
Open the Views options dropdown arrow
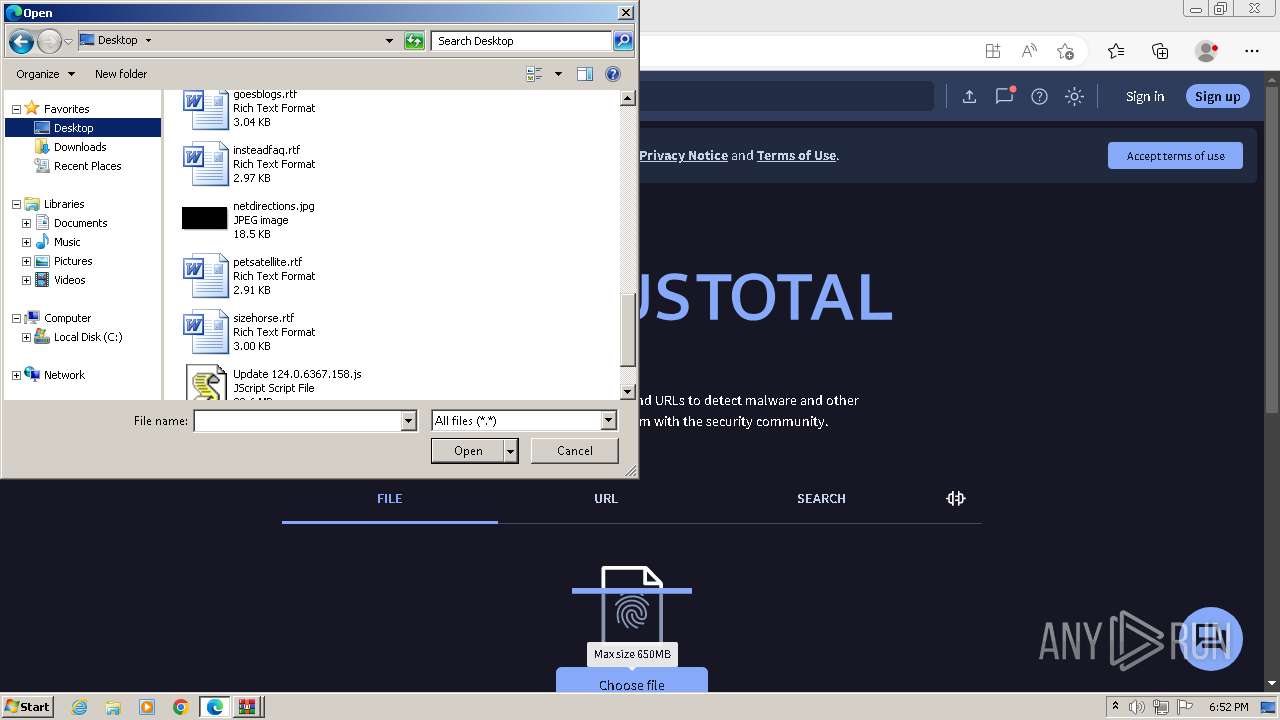coord(558,74)
